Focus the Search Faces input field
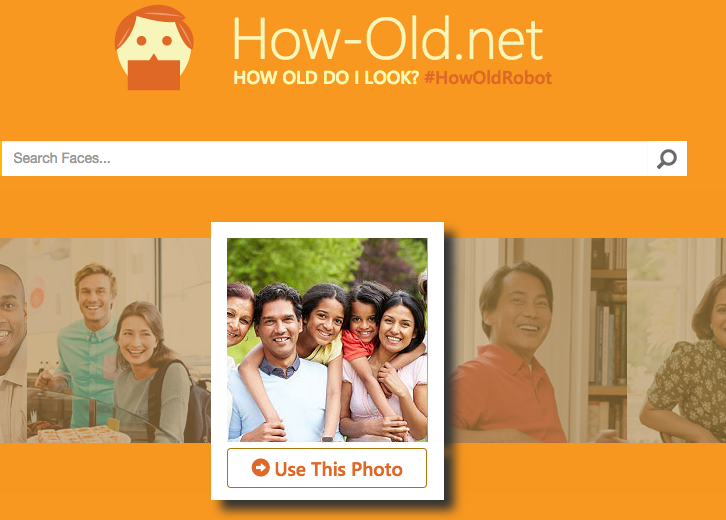The width and height of the screenshot is (726, 520). 324,158
